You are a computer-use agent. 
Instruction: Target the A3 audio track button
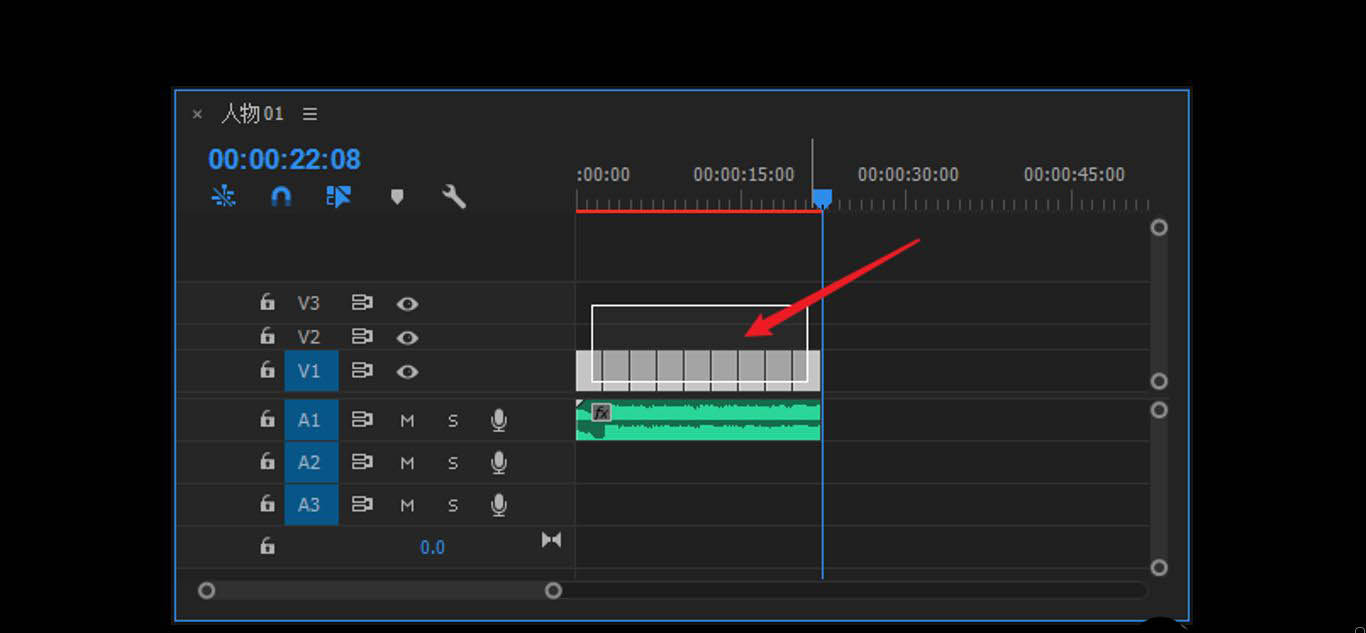(x=310, y=505)
